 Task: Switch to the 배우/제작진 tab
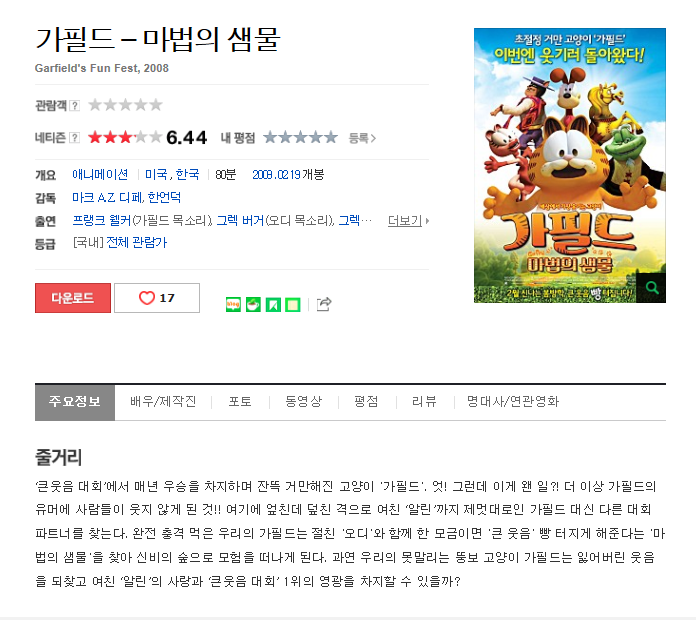tap(163, 402)
